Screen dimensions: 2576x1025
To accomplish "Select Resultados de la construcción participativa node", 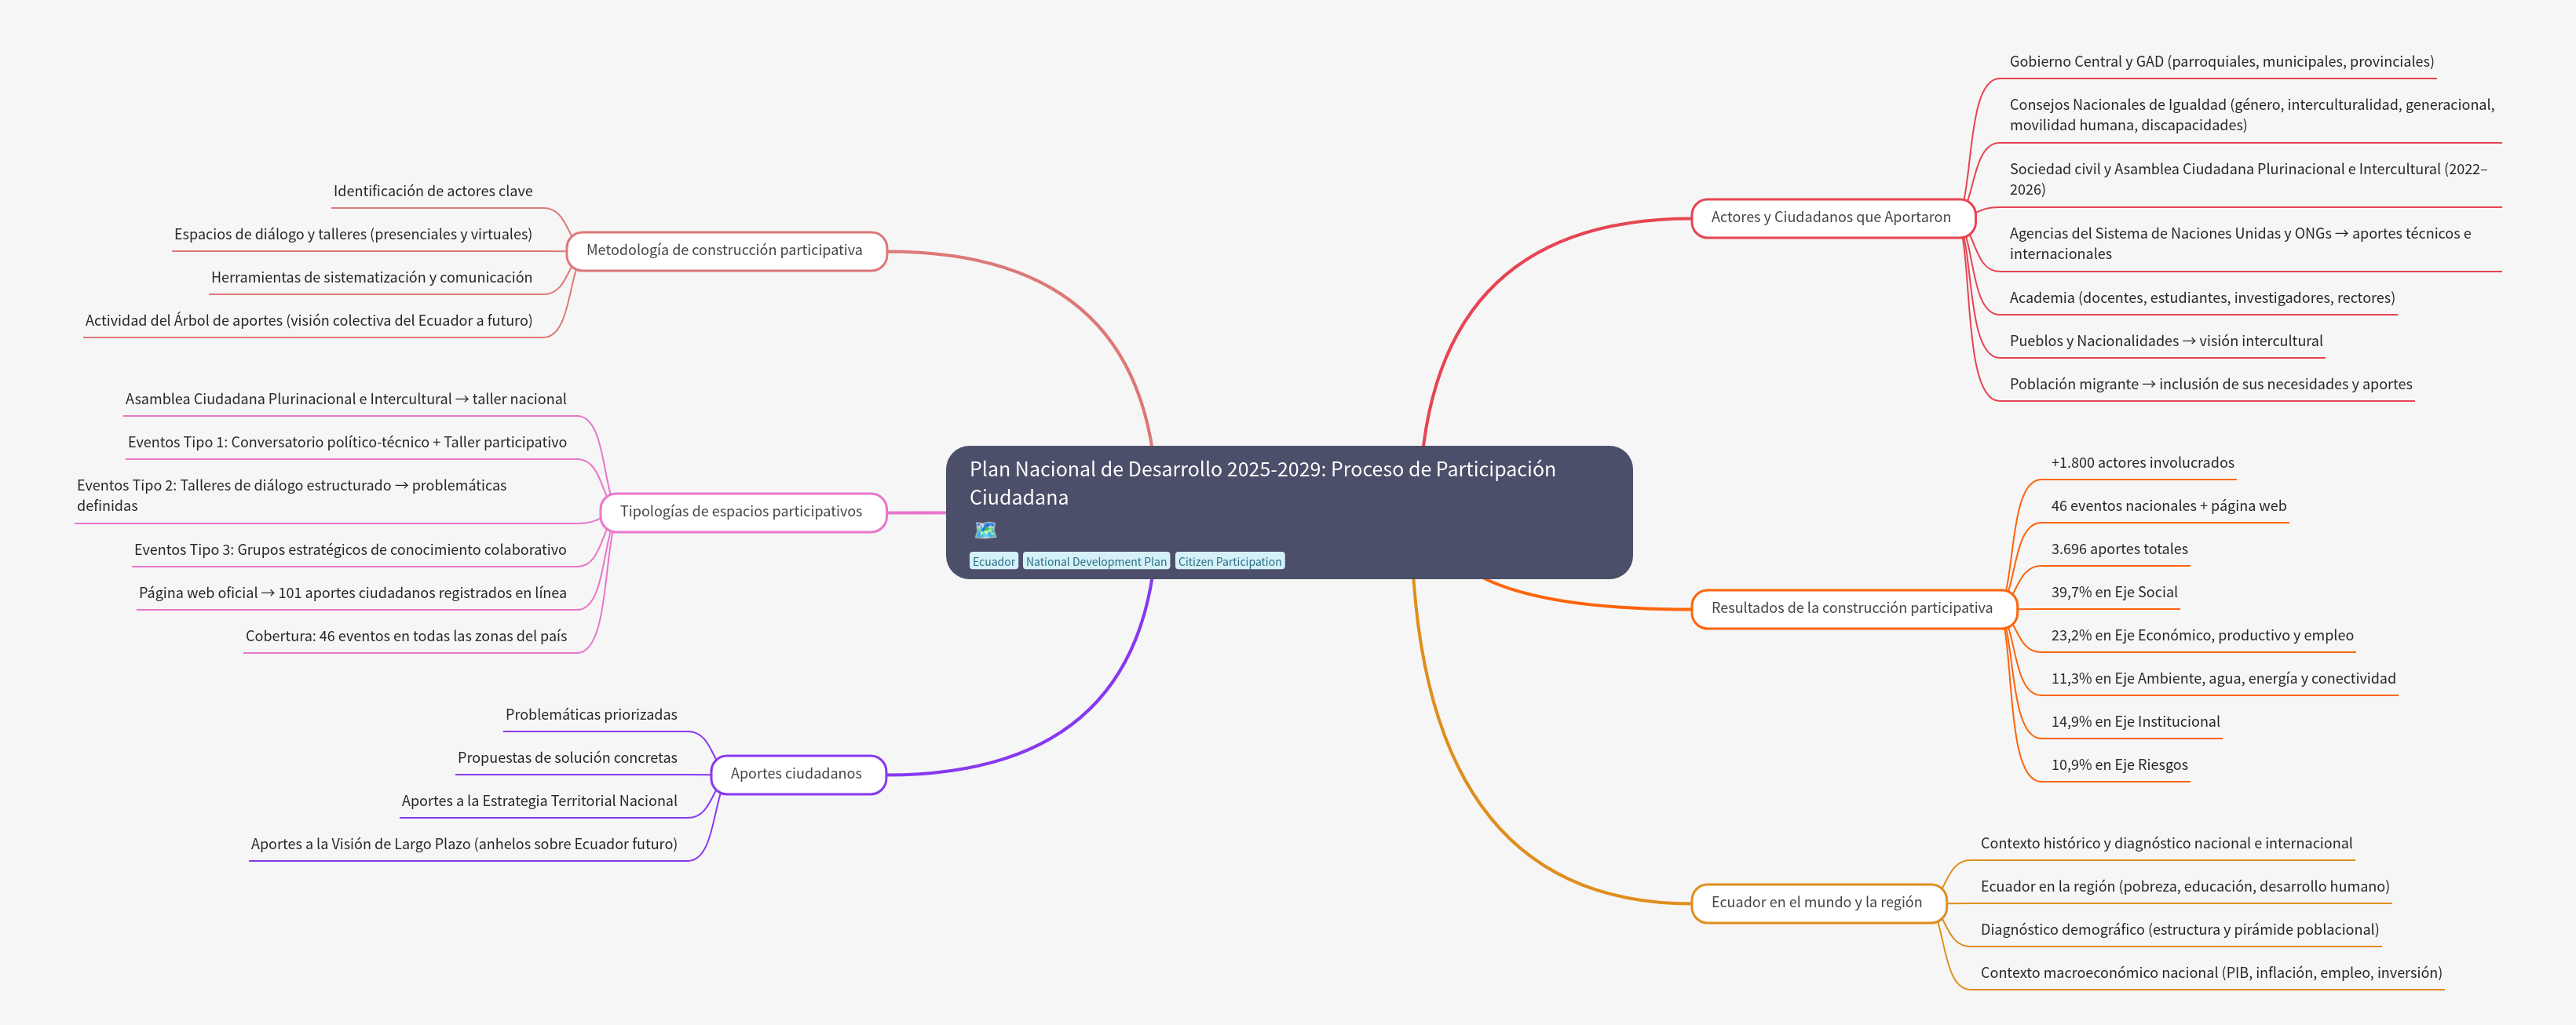I will click(x=1853, y=608).
